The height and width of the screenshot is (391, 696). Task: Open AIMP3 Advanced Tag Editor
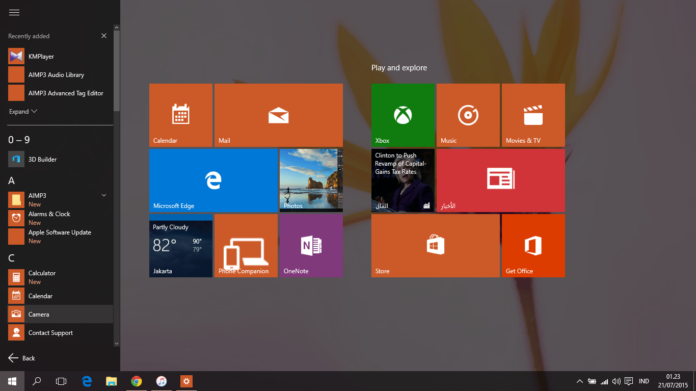tap(60, 93)
